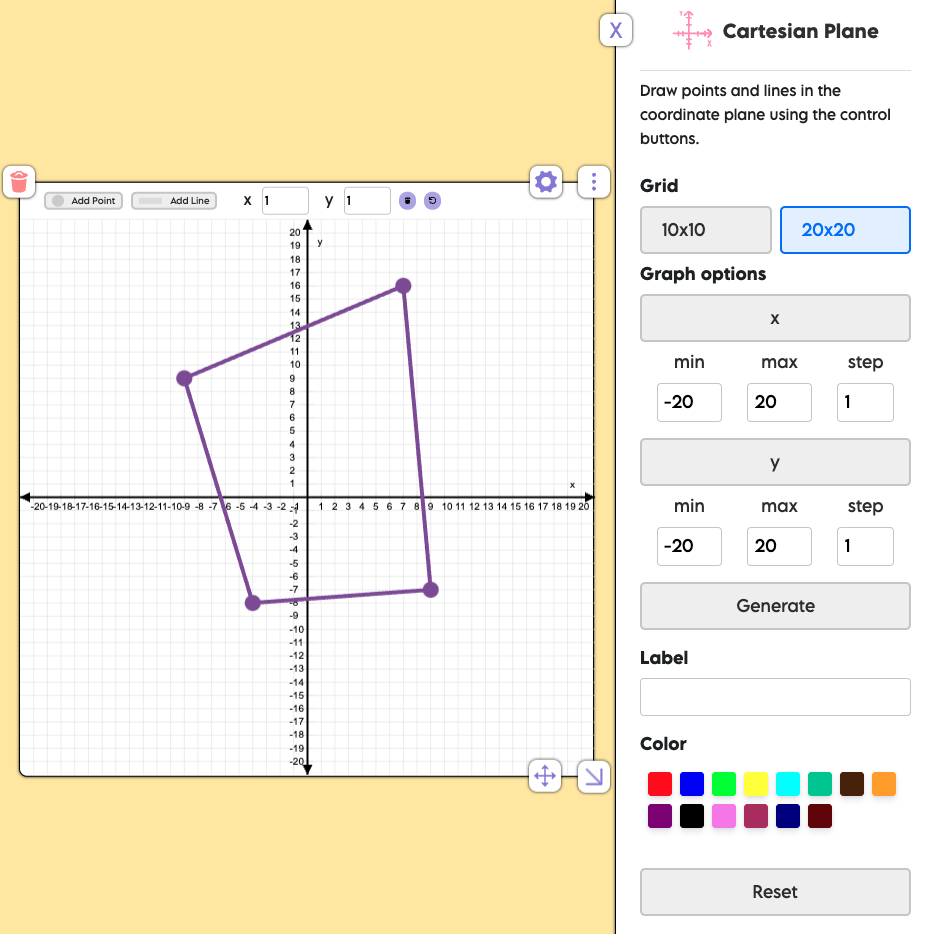932x934 pixels.
Task: Collapse the x graph options section
Action: point(775,318)
